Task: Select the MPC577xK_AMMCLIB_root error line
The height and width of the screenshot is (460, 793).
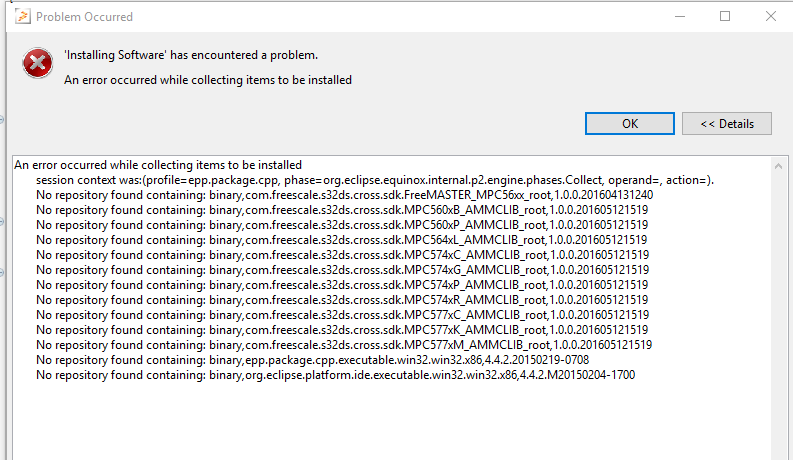Action: pyautogui.click(x=341, y=330)
